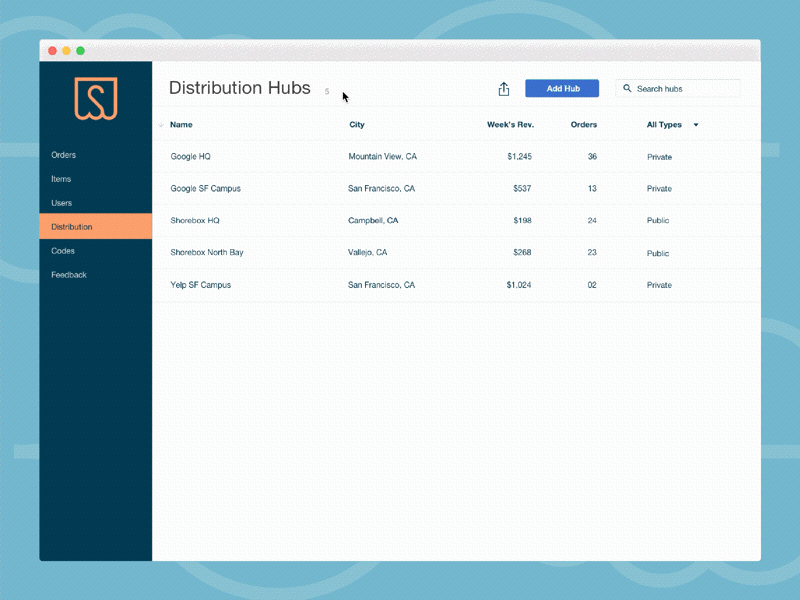The width and height of the screenshot is (800, 600).
Task: Click the $268 revenue value
Action: [522, 252]
